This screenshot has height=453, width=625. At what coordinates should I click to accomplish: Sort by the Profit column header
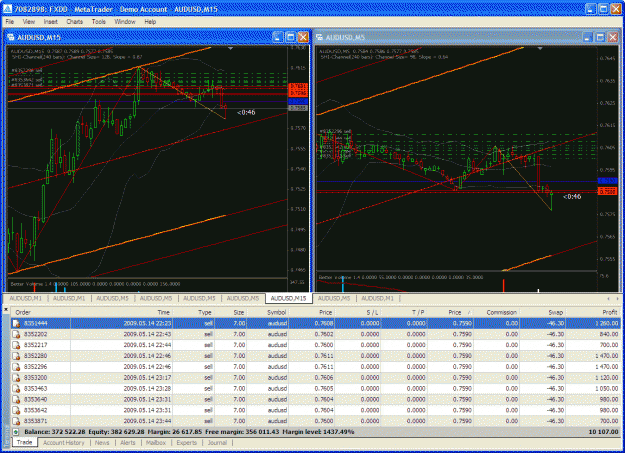pyautogui.click(x=593, y=312)
